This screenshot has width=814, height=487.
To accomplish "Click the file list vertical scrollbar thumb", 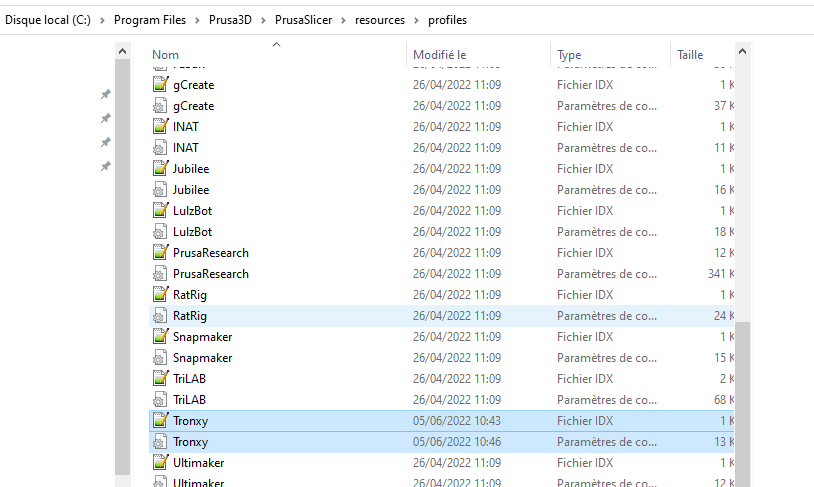I will 742,404.
